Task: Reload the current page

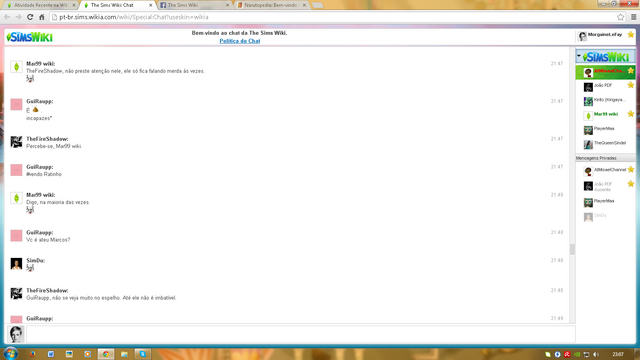Action: click(x=30, y=17)
